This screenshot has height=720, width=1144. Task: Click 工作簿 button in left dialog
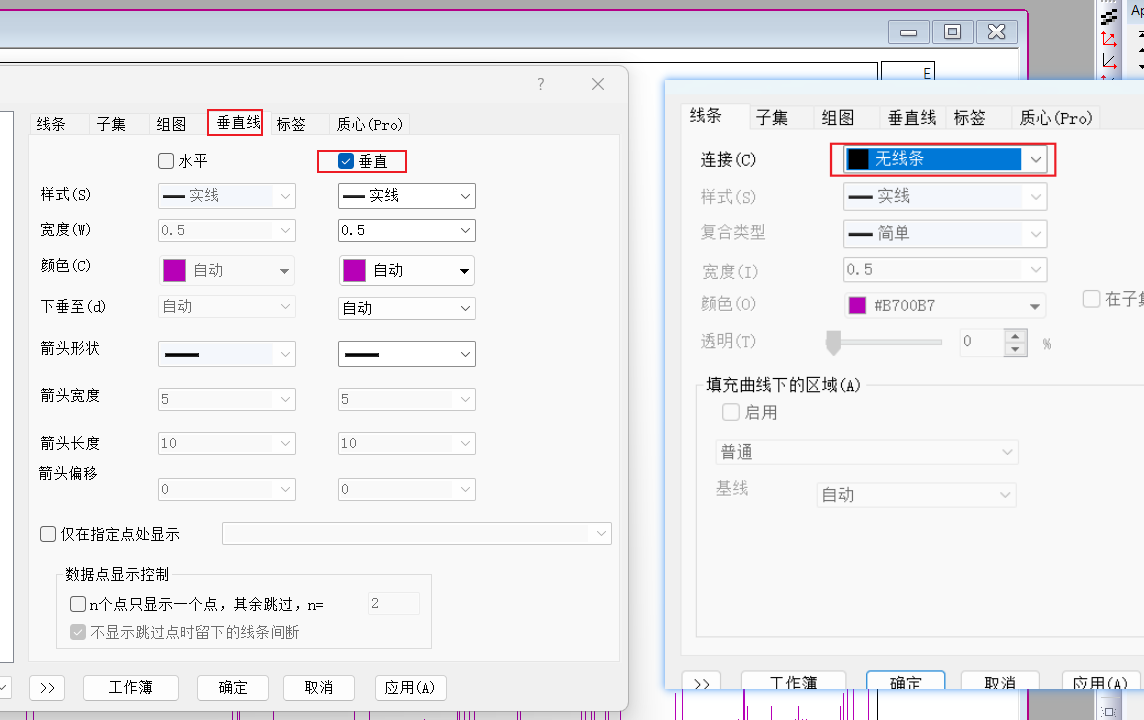(131, 687)
